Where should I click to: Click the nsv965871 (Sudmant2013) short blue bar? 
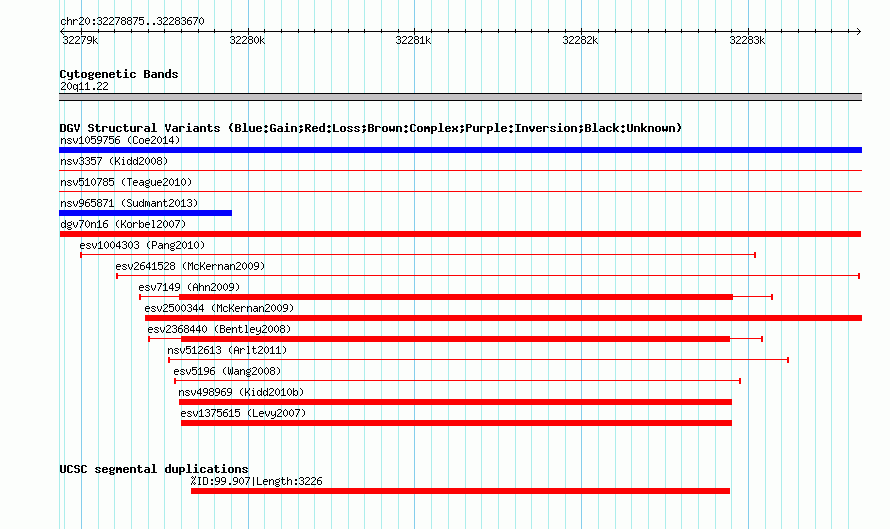pos(145,213)
